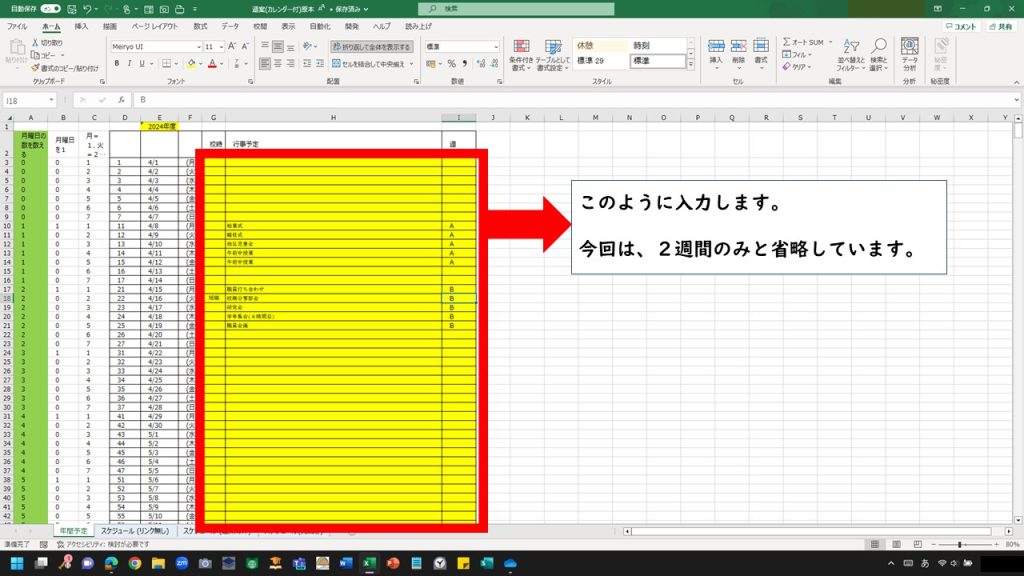This screenshot has height=576, width=1024.
Task: Click the cut (切り取り) scissors icon
Action: (35, 43)
